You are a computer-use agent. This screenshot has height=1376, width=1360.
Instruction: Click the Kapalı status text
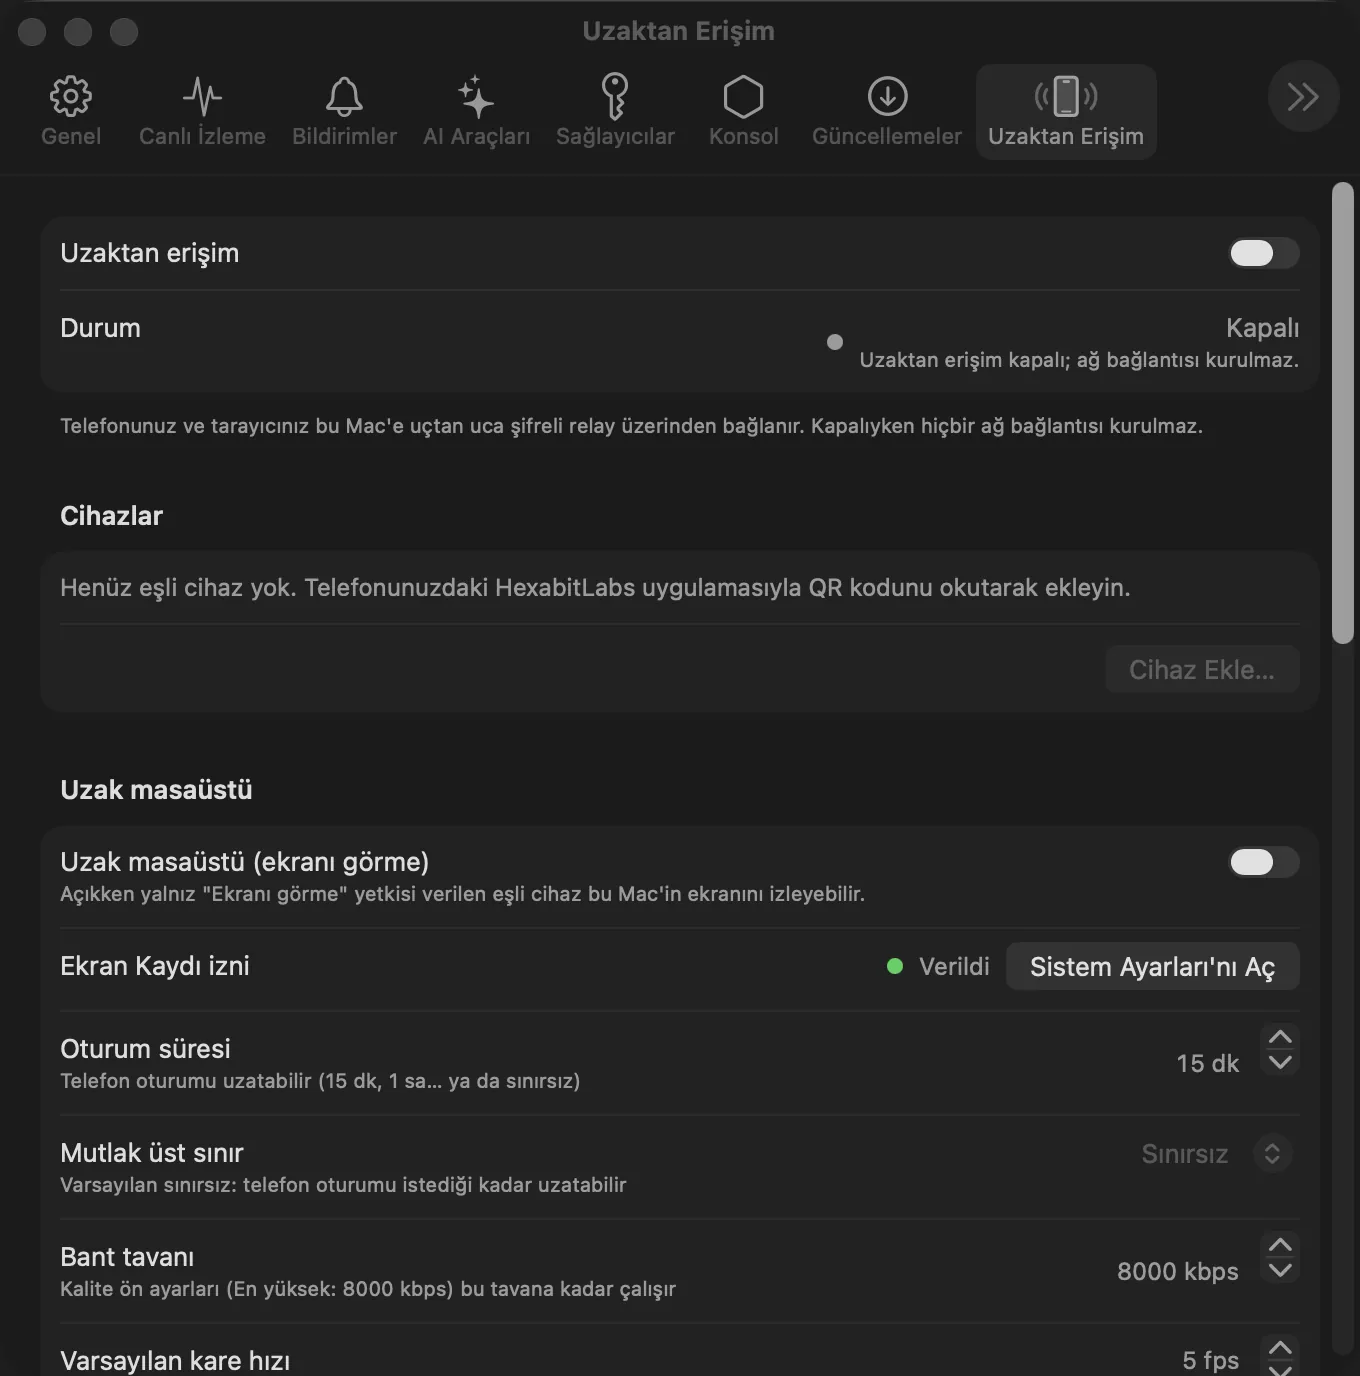click(1262, 328)
